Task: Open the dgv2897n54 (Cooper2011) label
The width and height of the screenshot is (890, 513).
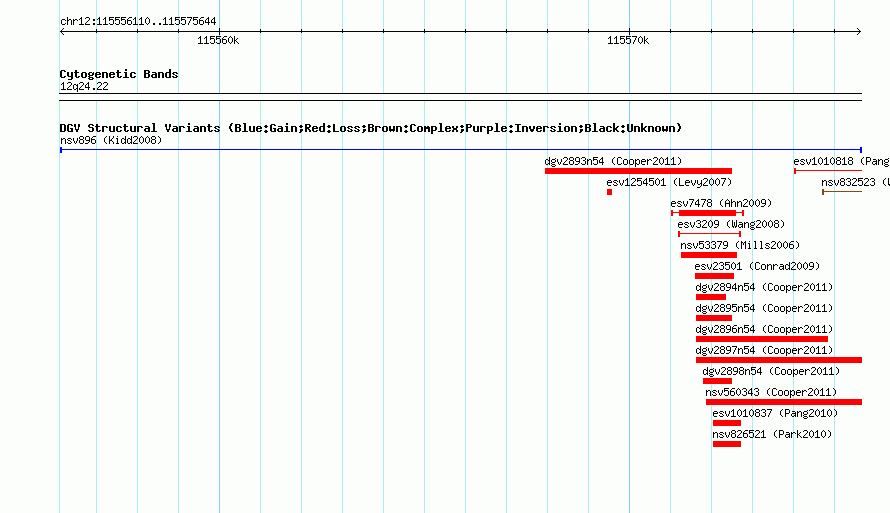Action: click(764, 350)
